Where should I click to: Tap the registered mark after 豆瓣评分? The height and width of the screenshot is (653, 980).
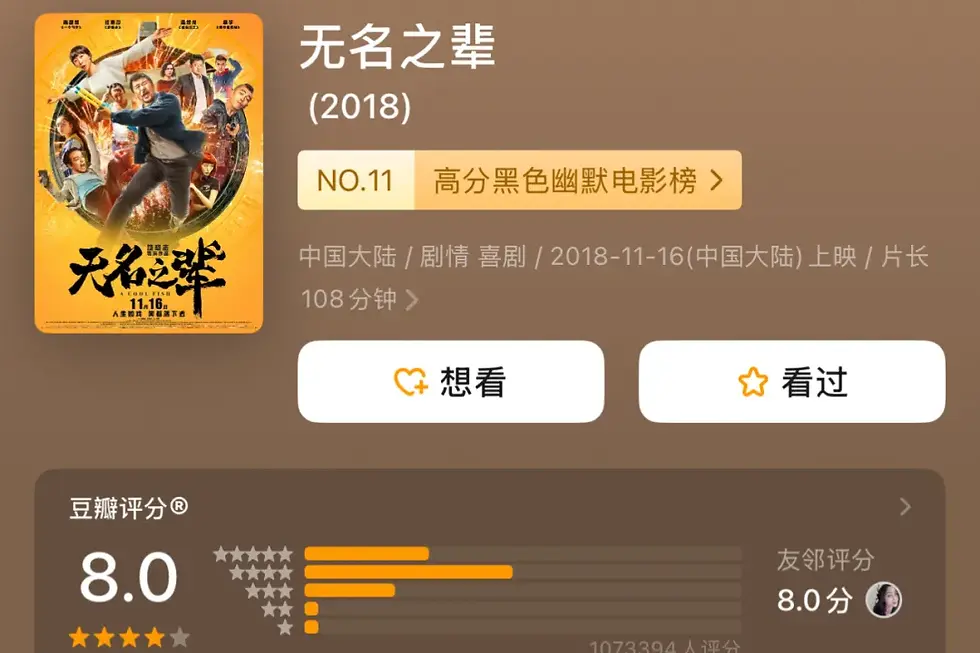pos(179,506)
